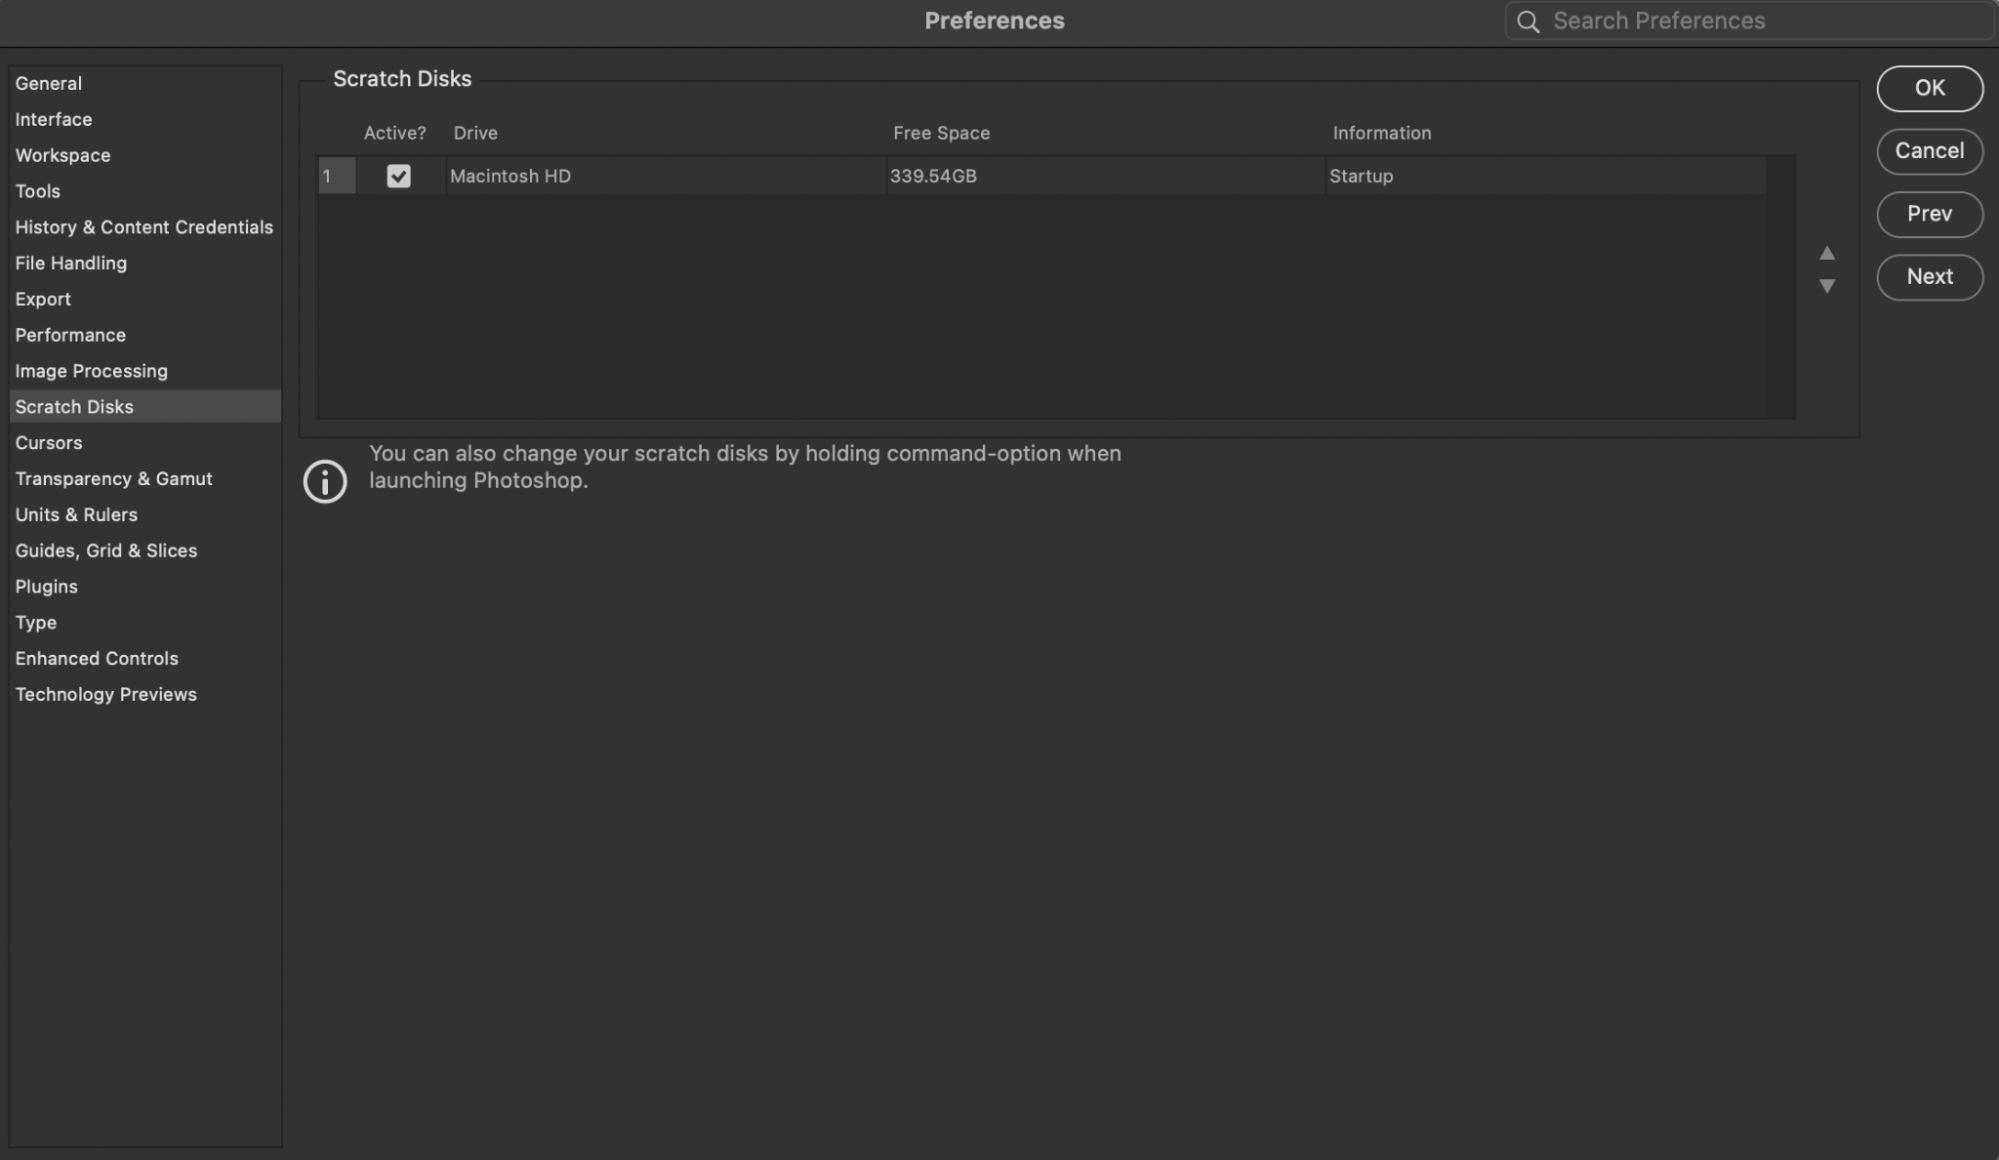The height and width of the screenshot is (1160, 1999).
Task: Select the Cursors preferences section
Action: click(x=49, y=442)
